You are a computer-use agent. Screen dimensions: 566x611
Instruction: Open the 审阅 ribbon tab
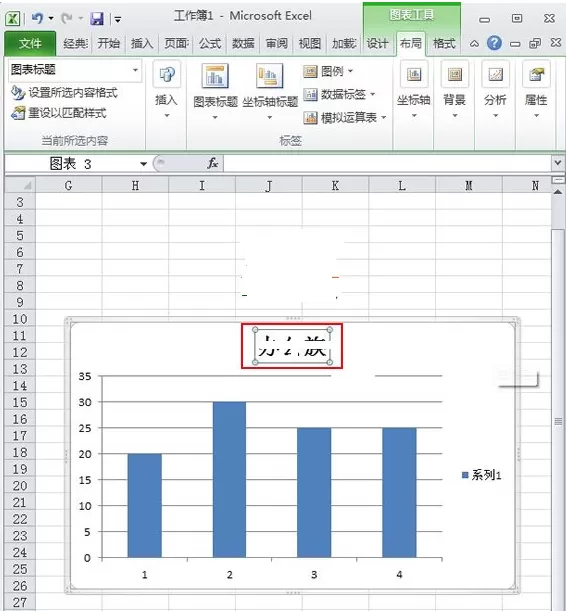277,43
